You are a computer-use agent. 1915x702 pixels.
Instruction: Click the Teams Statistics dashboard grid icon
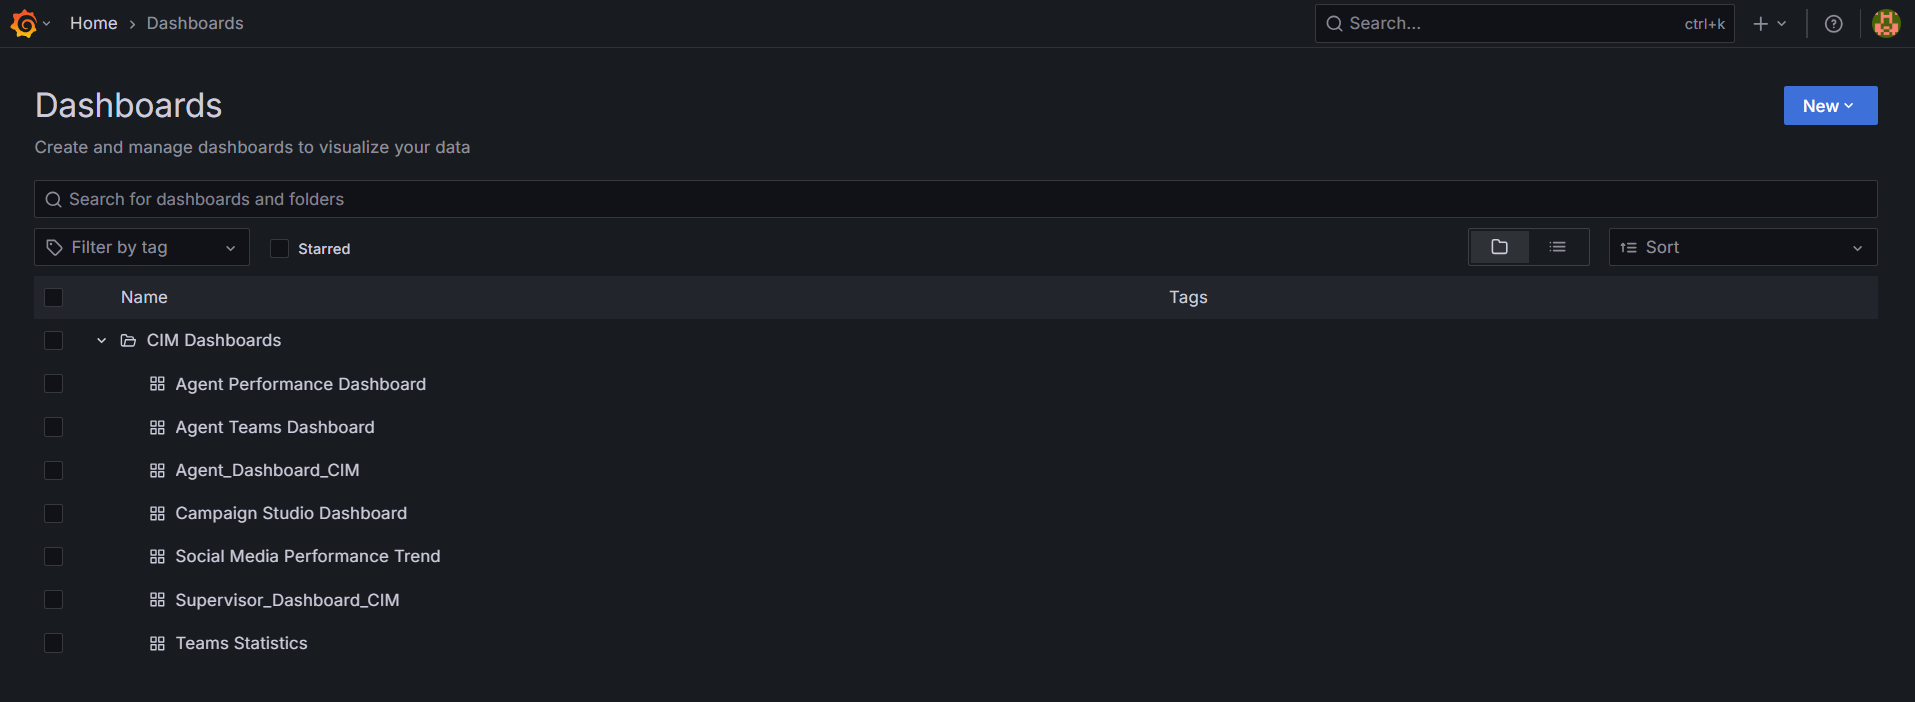coord(157,644)
